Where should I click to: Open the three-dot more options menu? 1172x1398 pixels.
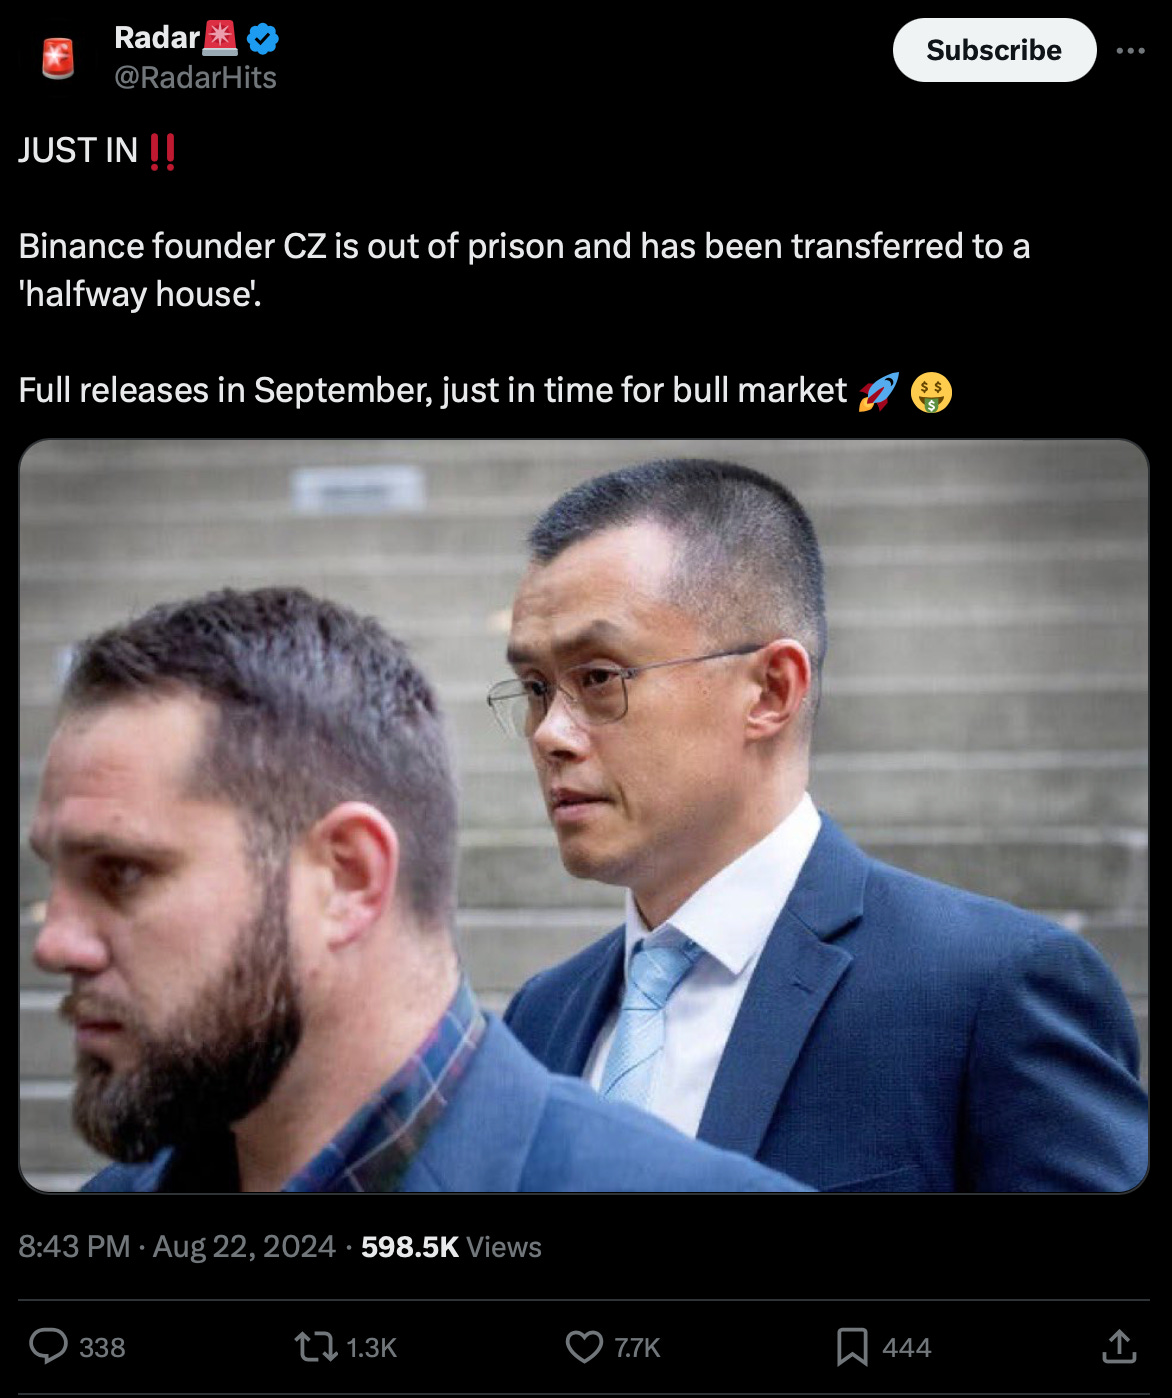coord(1130,51)
